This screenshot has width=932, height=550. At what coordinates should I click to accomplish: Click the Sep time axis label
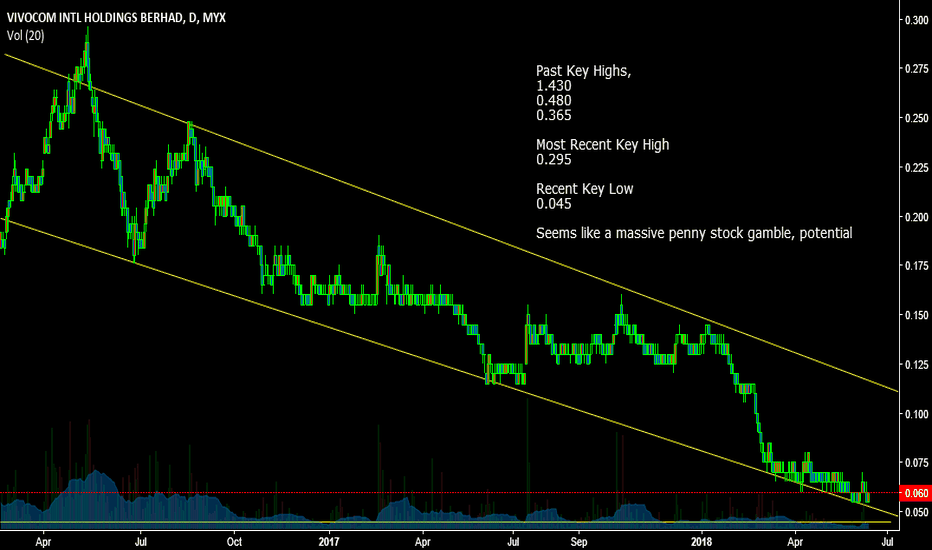tap(579, 542)
